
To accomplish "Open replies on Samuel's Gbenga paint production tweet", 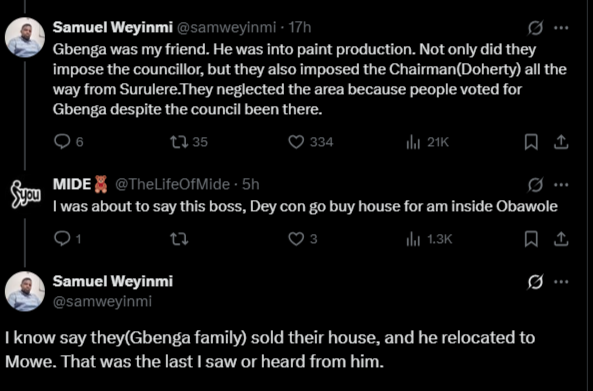I will point(68,142).
